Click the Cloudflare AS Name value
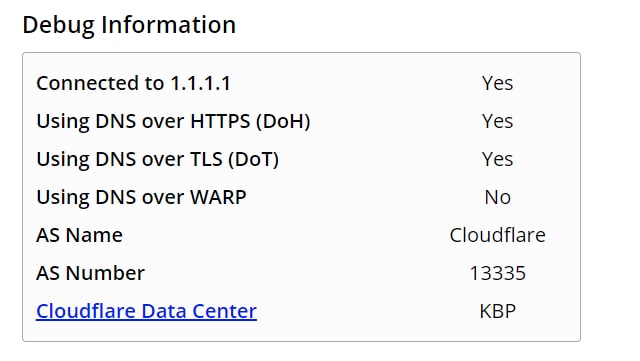The height and width of the screenshot is (361, 640). tap(498, 235)
